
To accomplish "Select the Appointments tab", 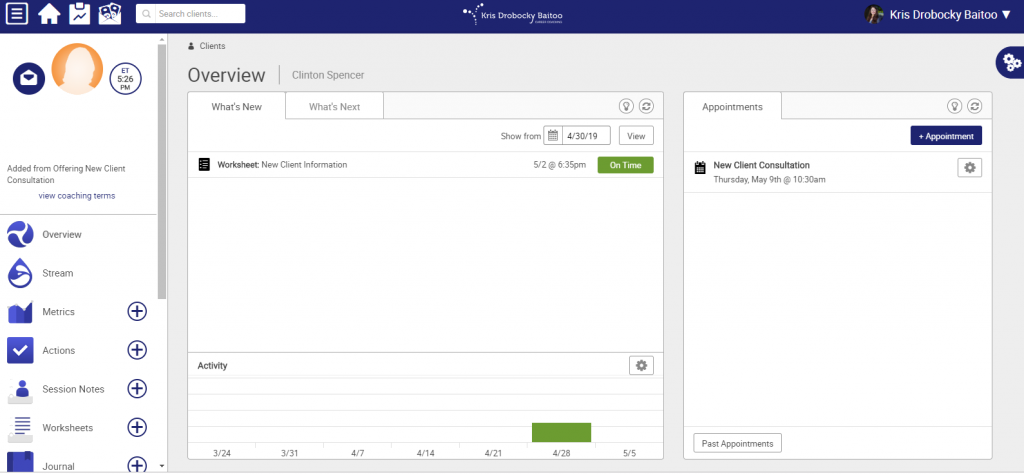I will pos(732,106).
